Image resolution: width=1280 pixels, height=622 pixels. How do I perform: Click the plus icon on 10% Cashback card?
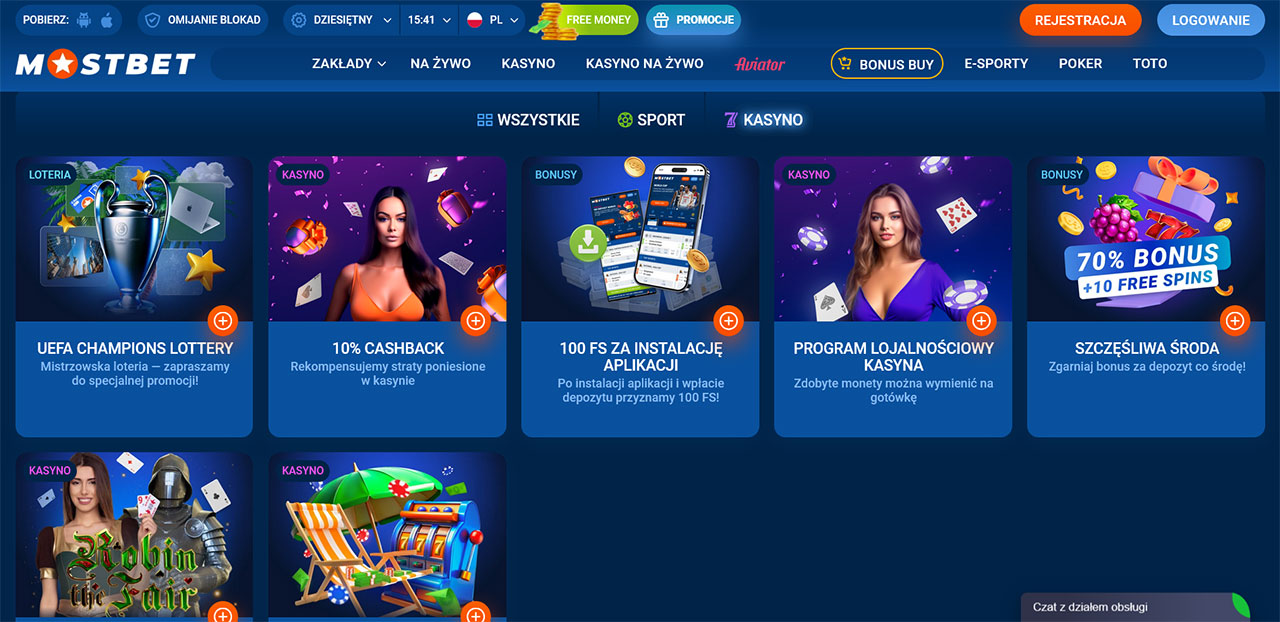476,321
